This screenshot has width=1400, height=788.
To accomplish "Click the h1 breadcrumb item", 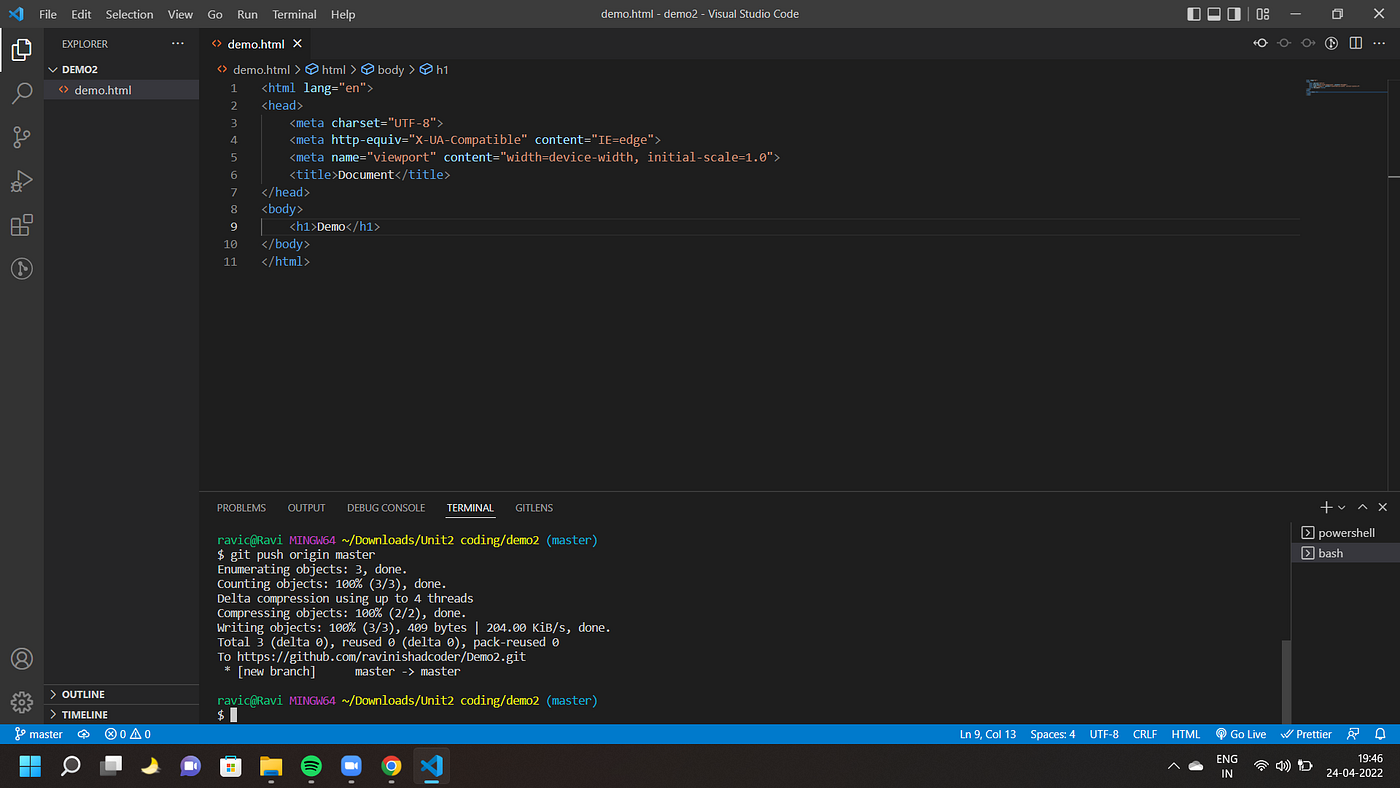I will coord(435,70).
